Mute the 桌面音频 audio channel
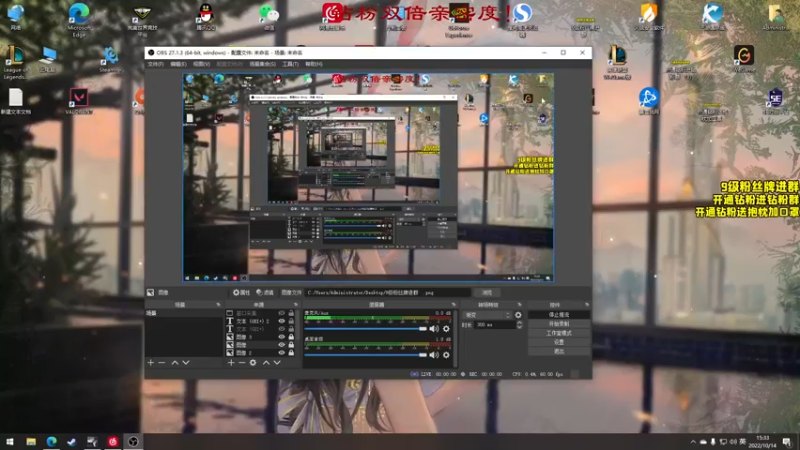 click(x=434, y=355)
